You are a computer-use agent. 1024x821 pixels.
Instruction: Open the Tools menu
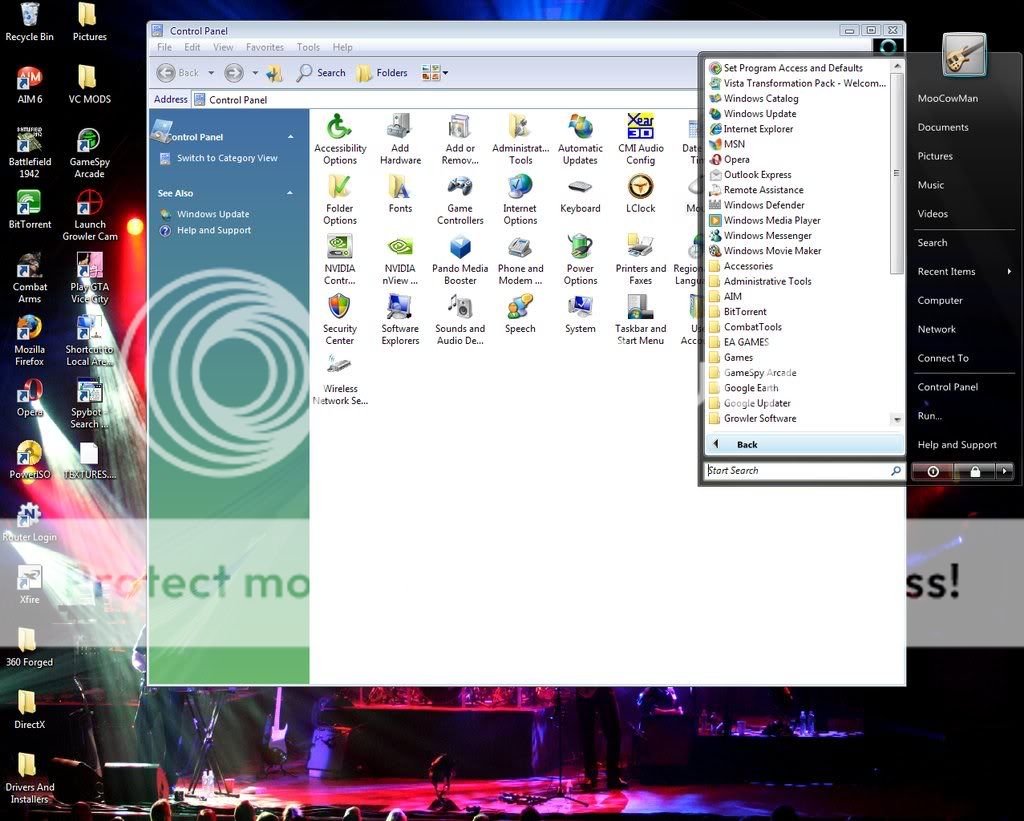pyautogui.click(x=308, y=47)
